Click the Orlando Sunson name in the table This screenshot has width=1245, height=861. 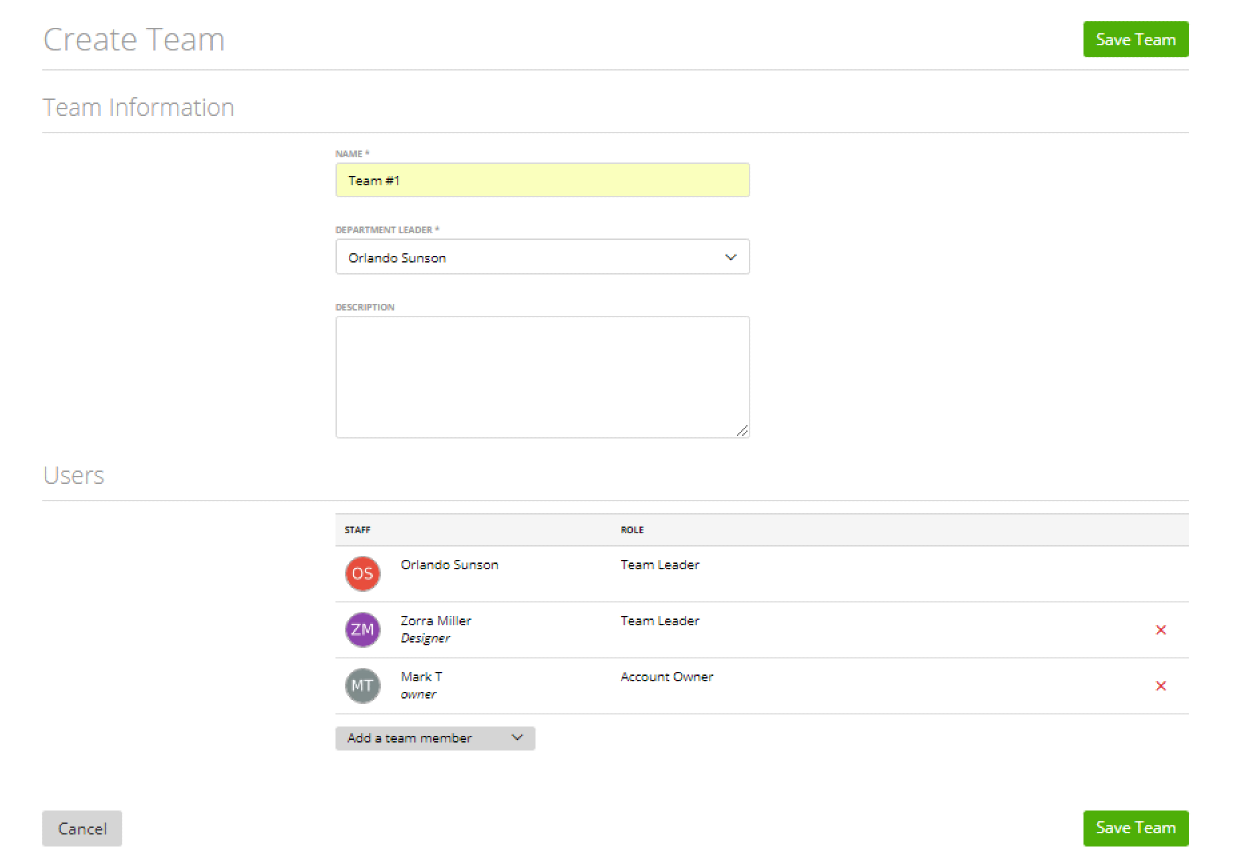(x=449, y=564)
